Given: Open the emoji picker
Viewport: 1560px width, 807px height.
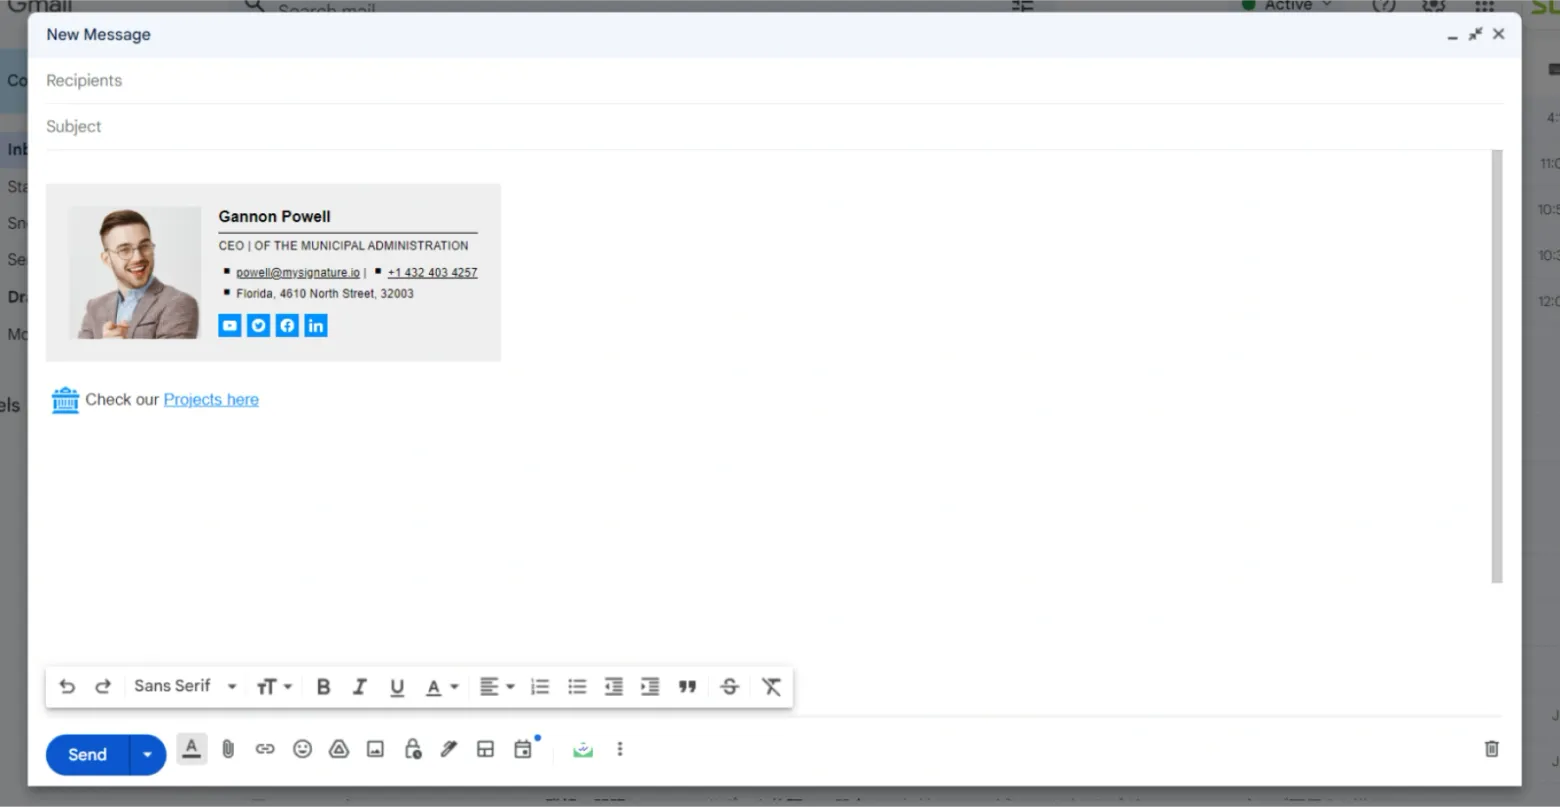Looking at the screenshot, I should tap(302, 749).
